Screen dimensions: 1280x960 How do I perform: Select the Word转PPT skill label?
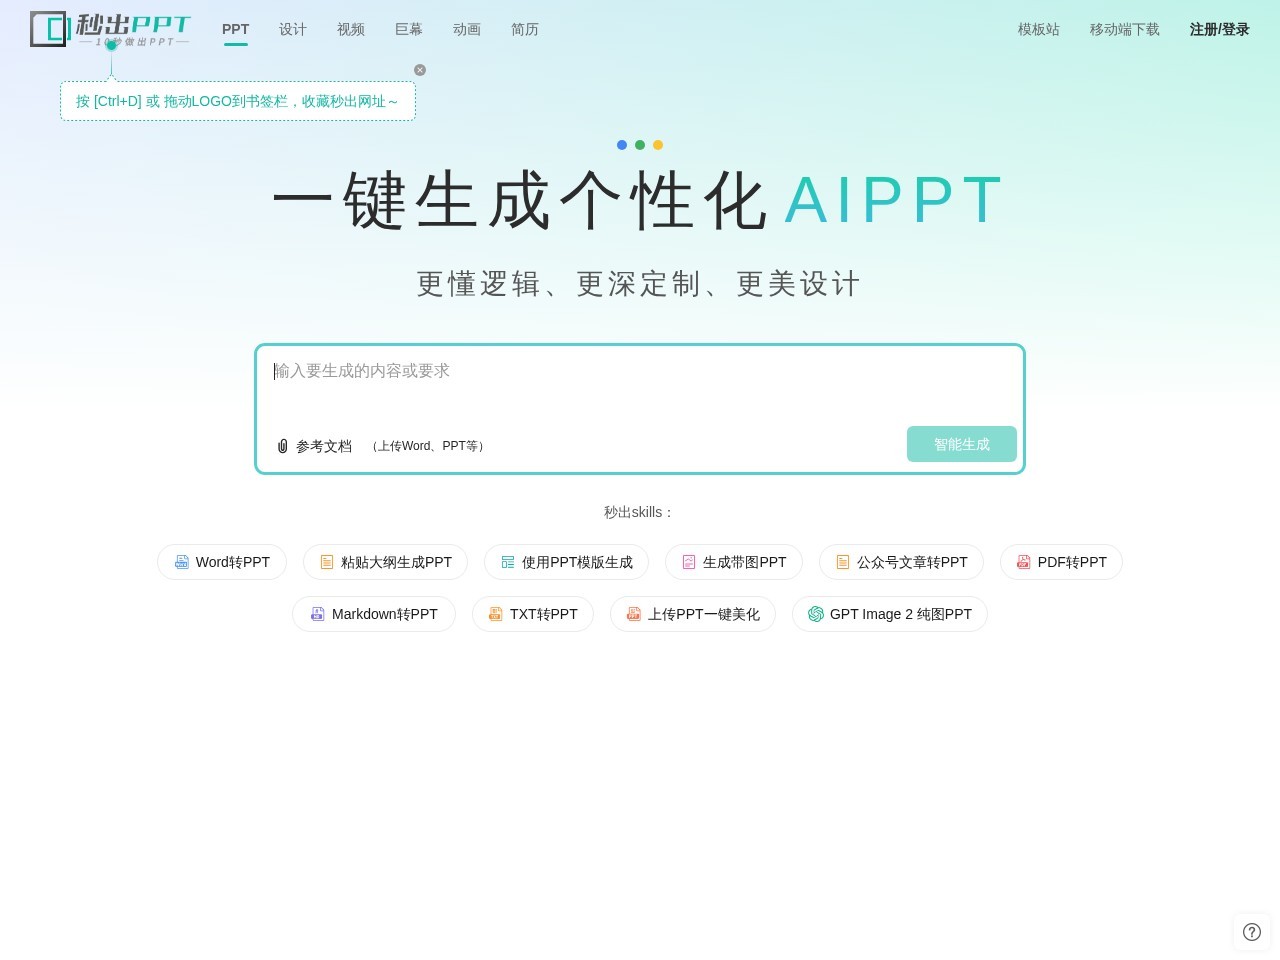(x=233, y=562)
